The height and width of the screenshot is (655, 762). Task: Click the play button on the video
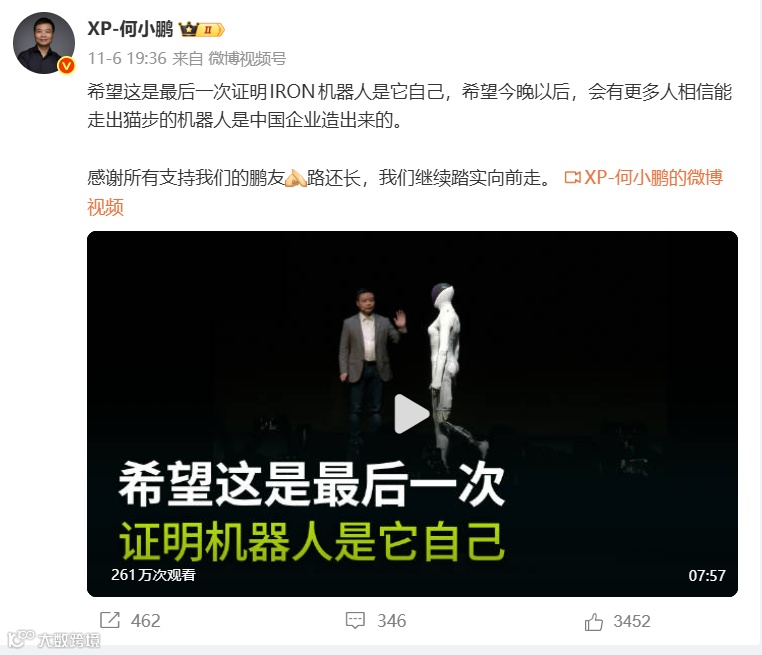pyautogui.click(x=411, y=414)
